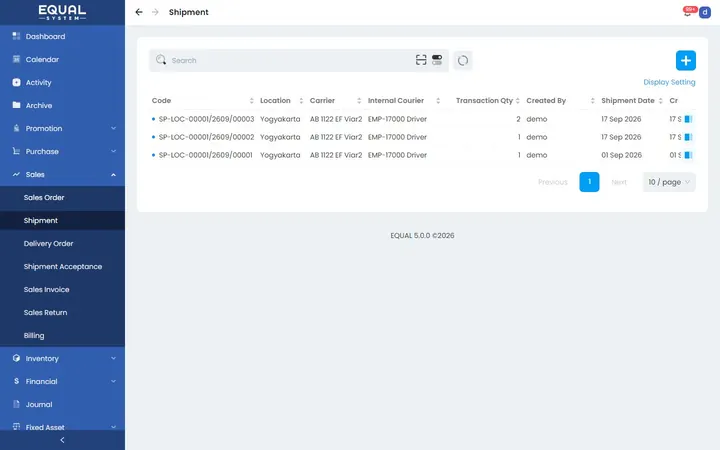Open the notification bell icon
This screenshot has height=450, width=720.
click(x=687, y=12)
